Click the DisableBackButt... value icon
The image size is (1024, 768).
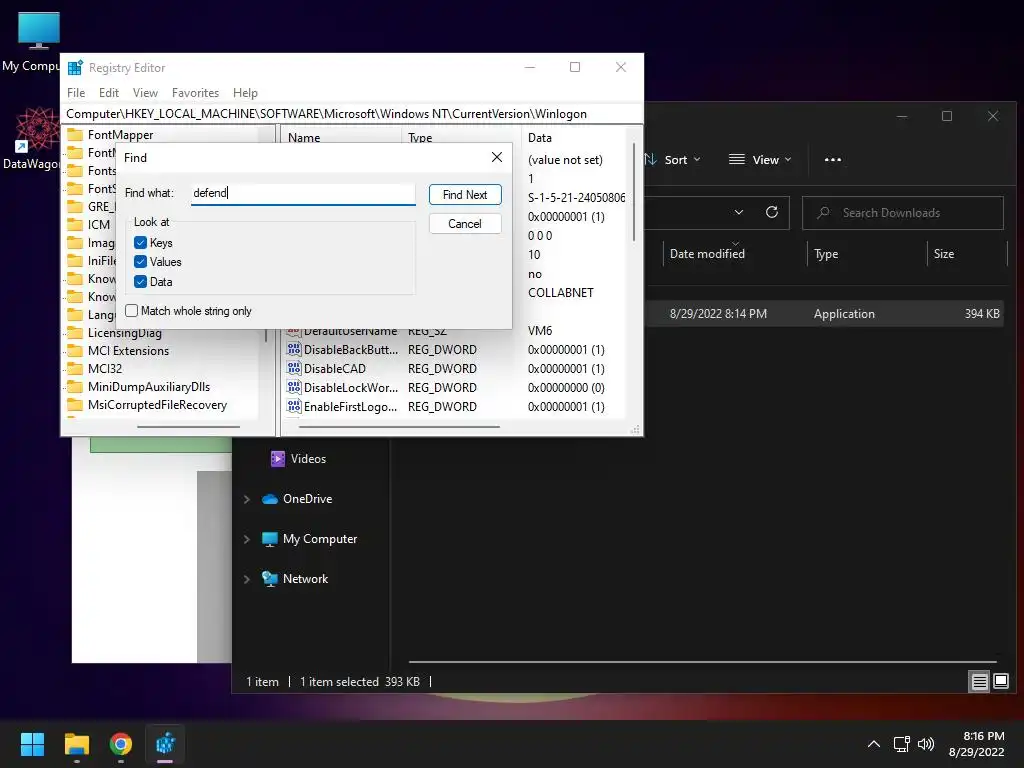[294, 349]
